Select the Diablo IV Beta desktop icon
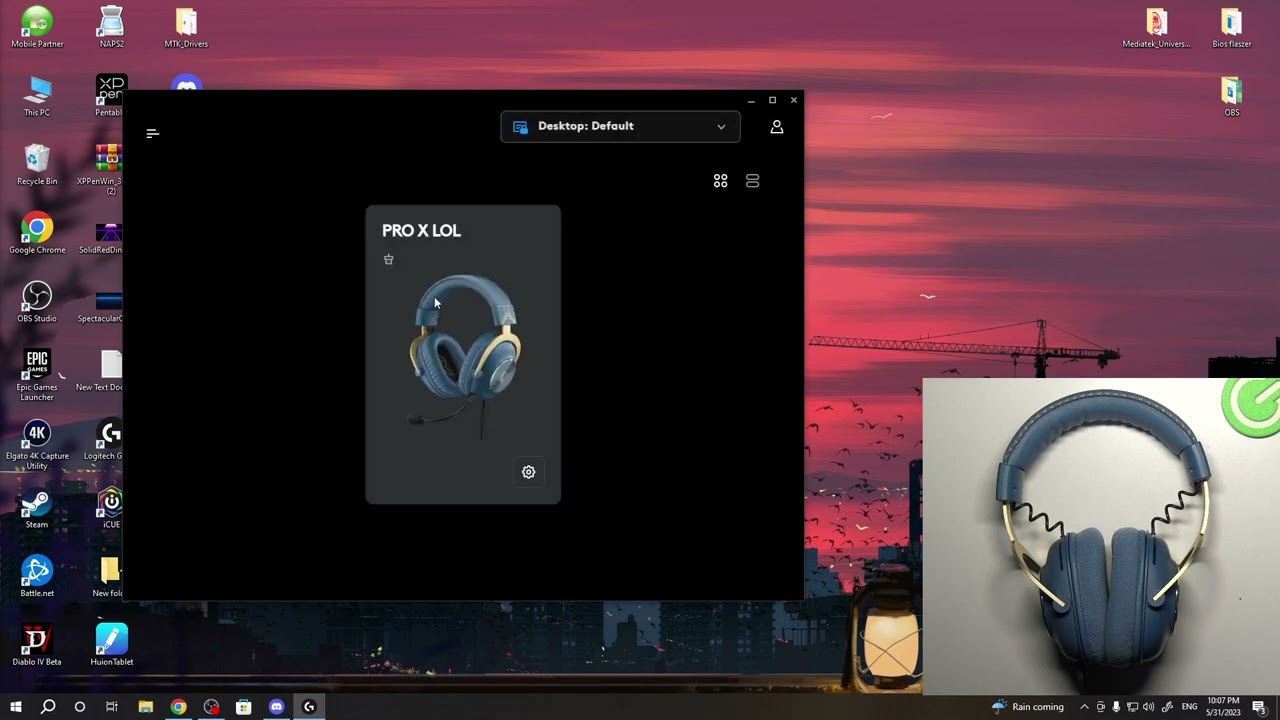This screenshot has height=720, width=1280. pos(37,645)
